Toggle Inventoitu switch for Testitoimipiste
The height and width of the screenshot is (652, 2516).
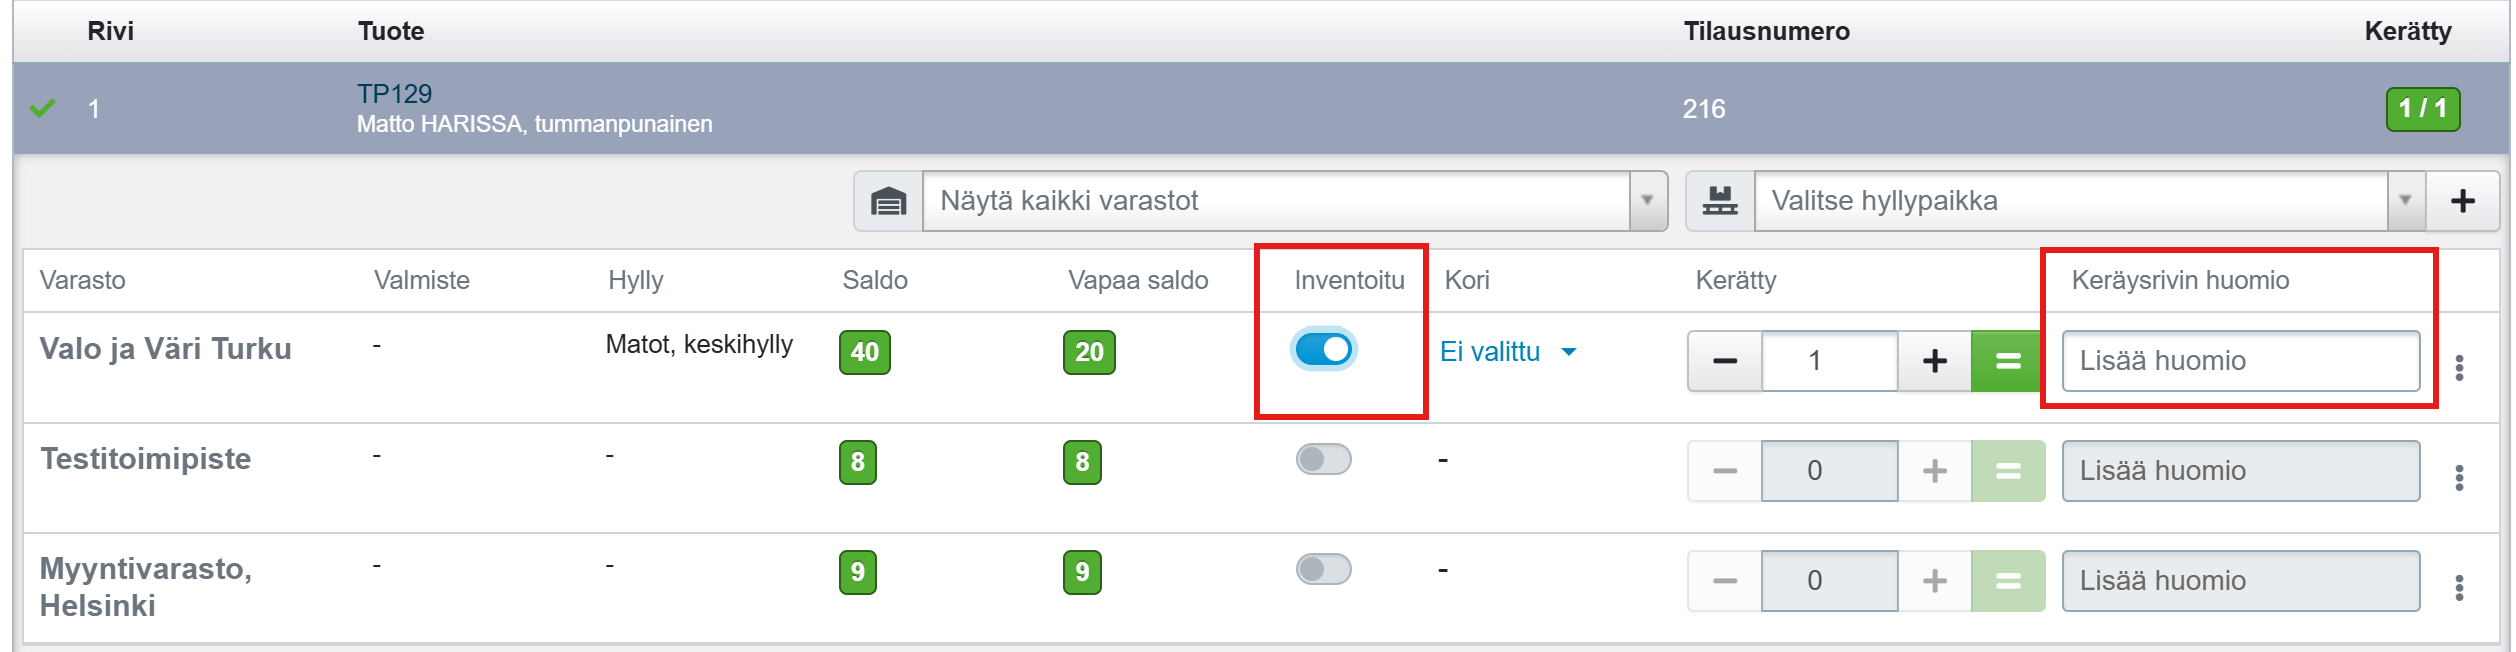[1323, 459]
